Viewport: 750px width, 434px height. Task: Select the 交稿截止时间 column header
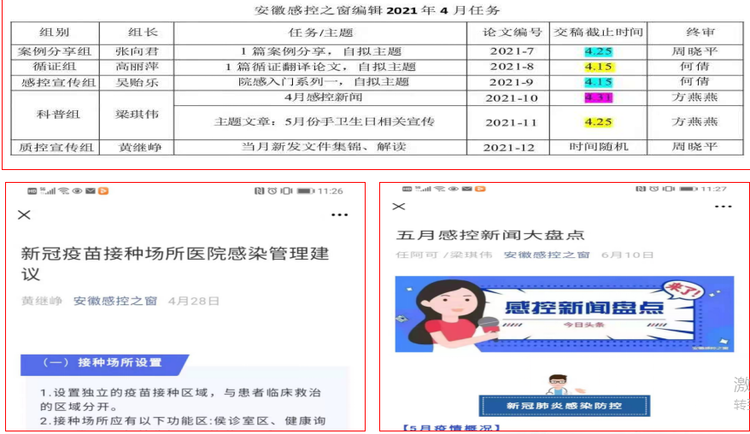coord(599,31)
